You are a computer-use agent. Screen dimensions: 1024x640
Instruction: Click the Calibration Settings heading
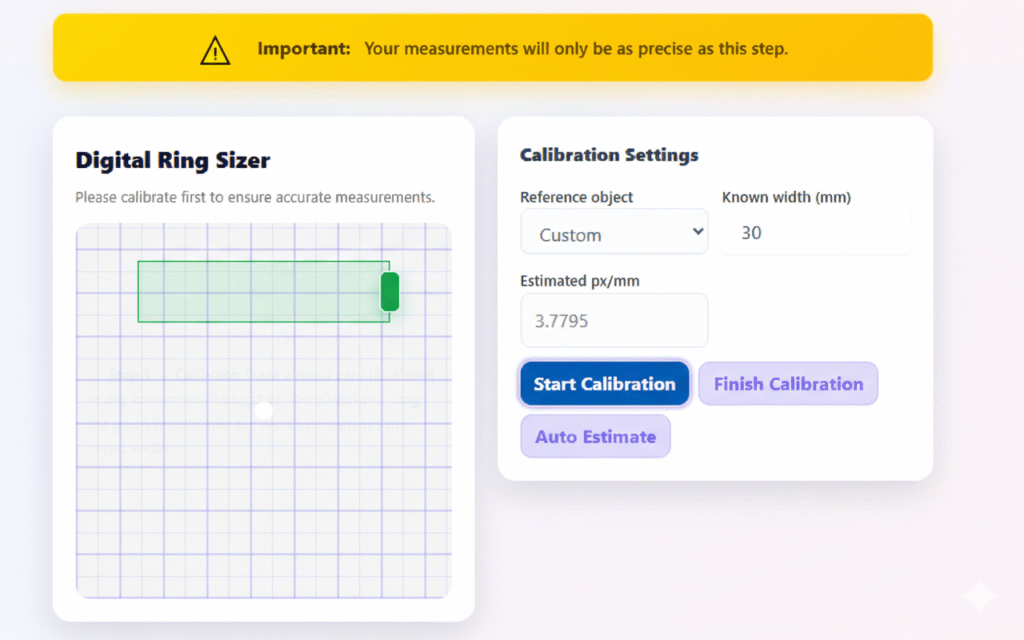(x=609, y=155)
